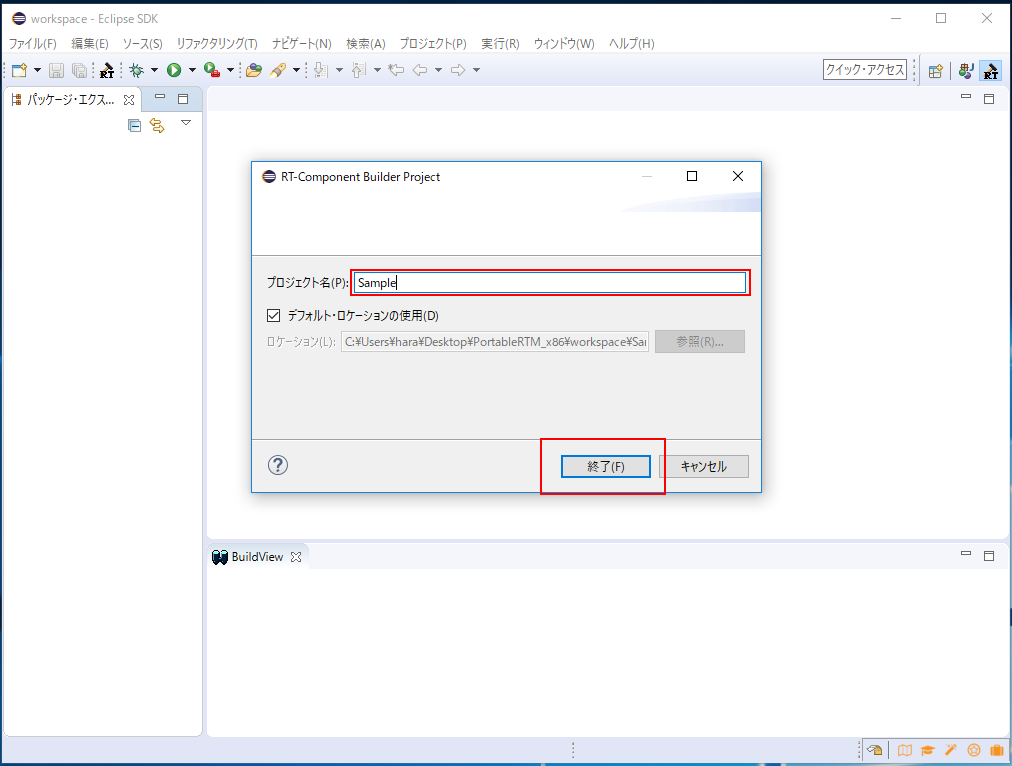Click the クイック・アクセス search box
1012x766 pixels.
[x=865, y=70]
